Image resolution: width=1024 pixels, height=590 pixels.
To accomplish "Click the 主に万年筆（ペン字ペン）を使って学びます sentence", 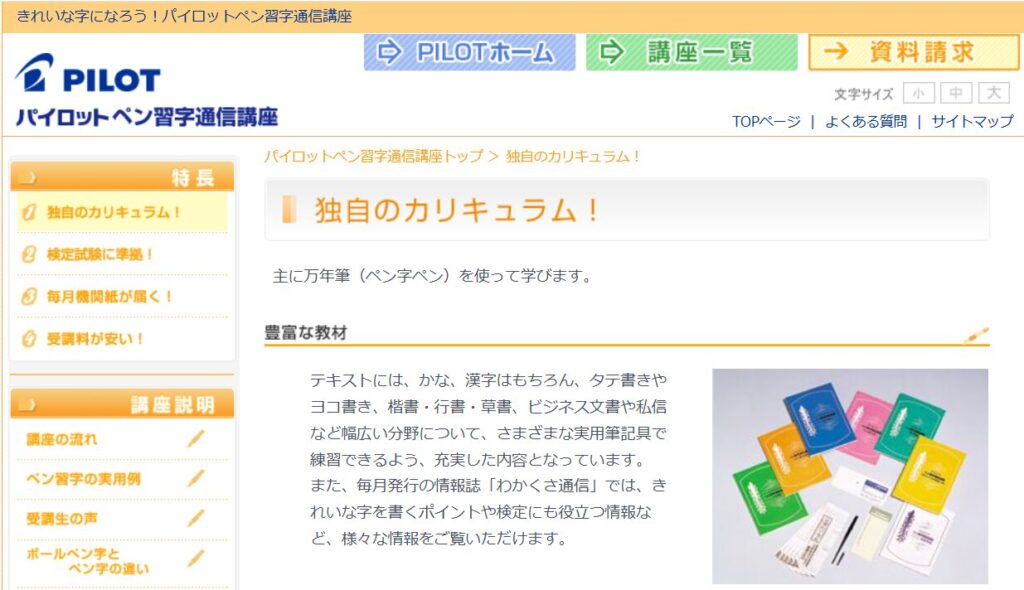I will (x=432, y=276).
